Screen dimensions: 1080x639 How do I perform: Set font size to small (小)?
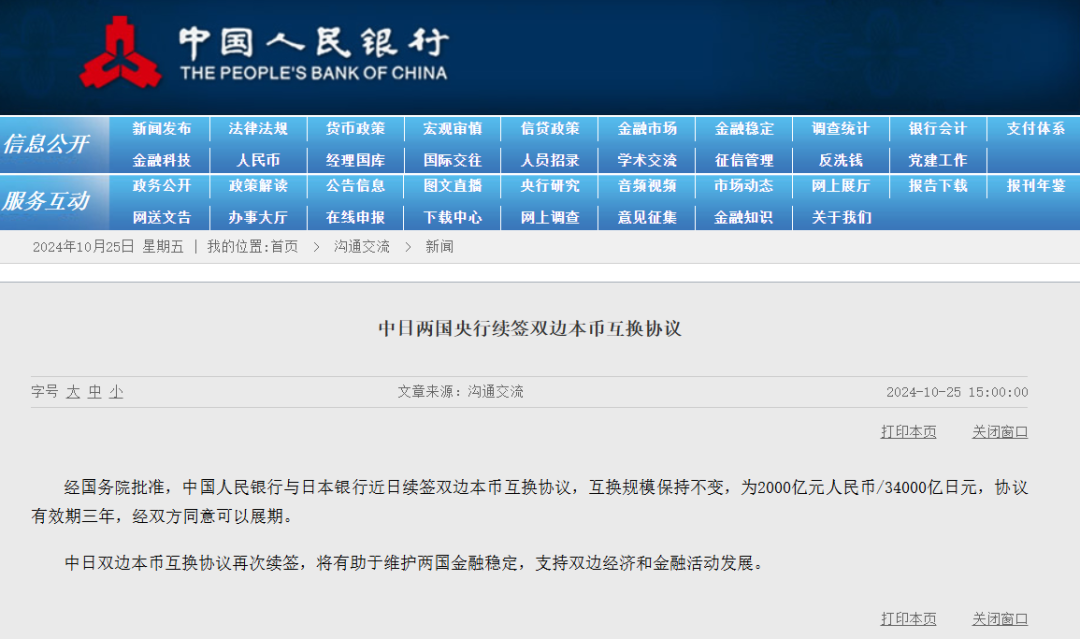pyautogui.click(x=116, y=392)
